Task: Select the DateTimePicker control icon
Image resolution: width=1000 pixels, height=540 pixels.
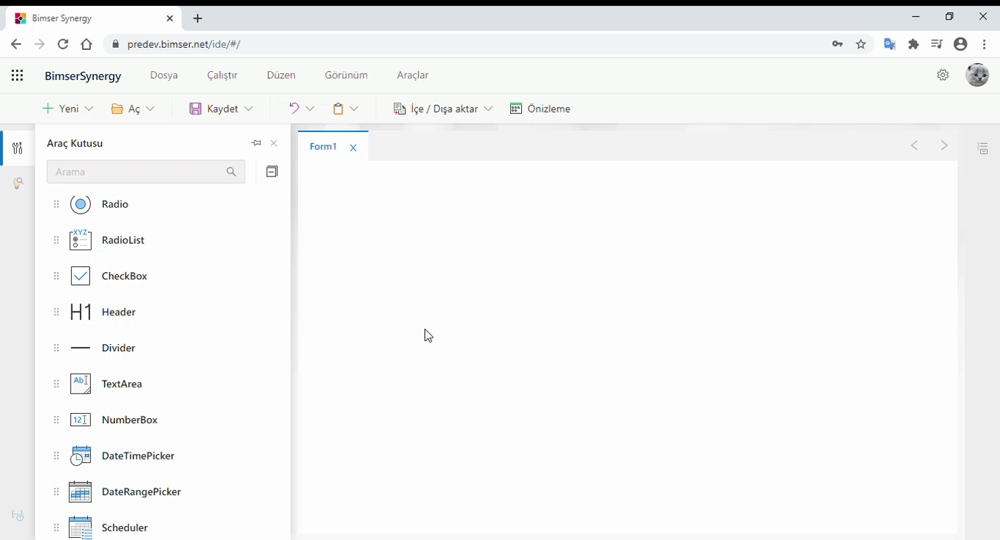Action: click(81, 456)
